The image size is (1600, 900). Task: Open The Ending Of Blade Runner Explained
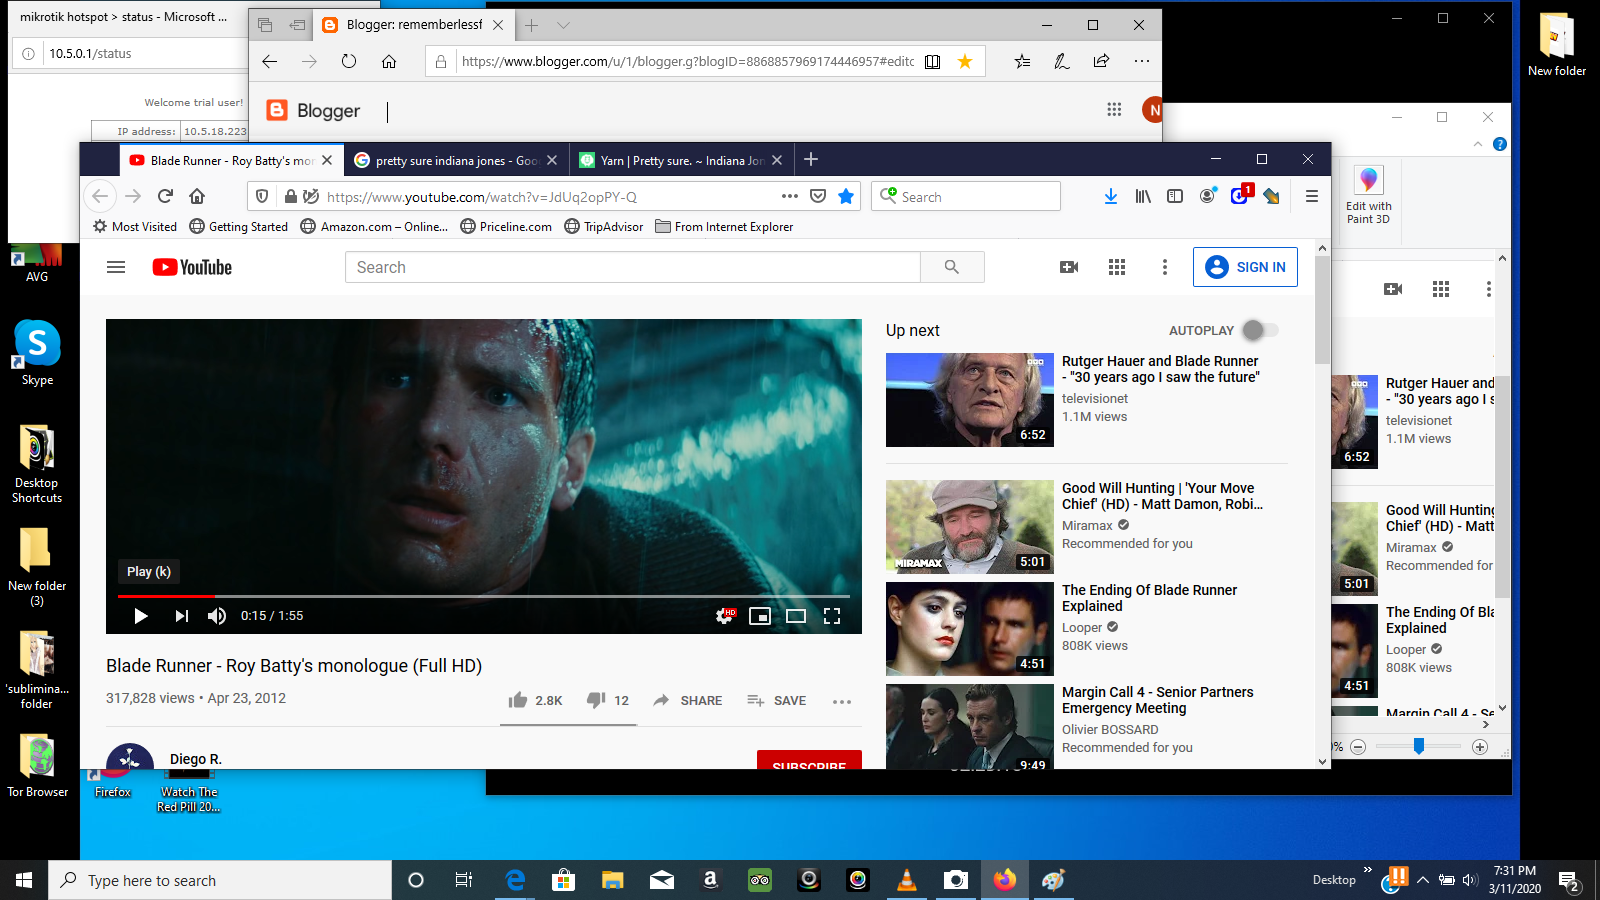[1149, 598]
